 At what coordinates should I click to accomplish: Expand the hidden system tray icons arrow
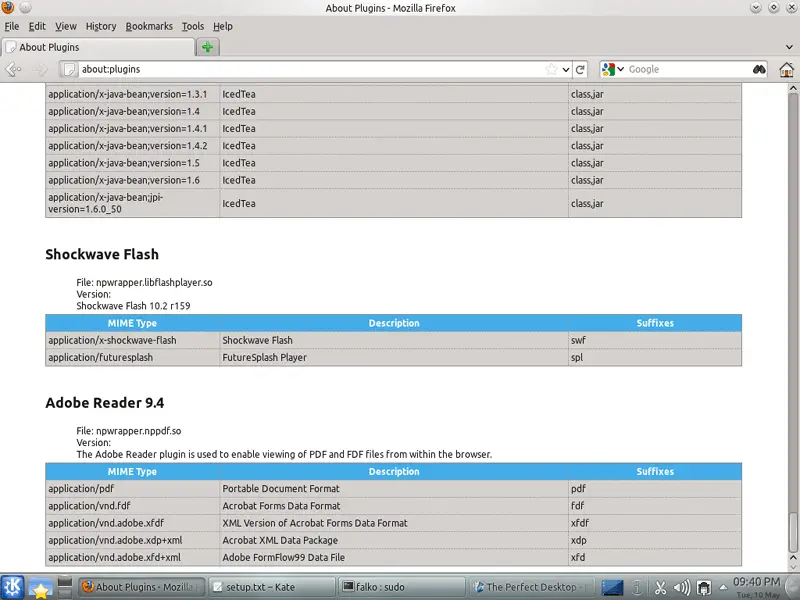point(723,588)
